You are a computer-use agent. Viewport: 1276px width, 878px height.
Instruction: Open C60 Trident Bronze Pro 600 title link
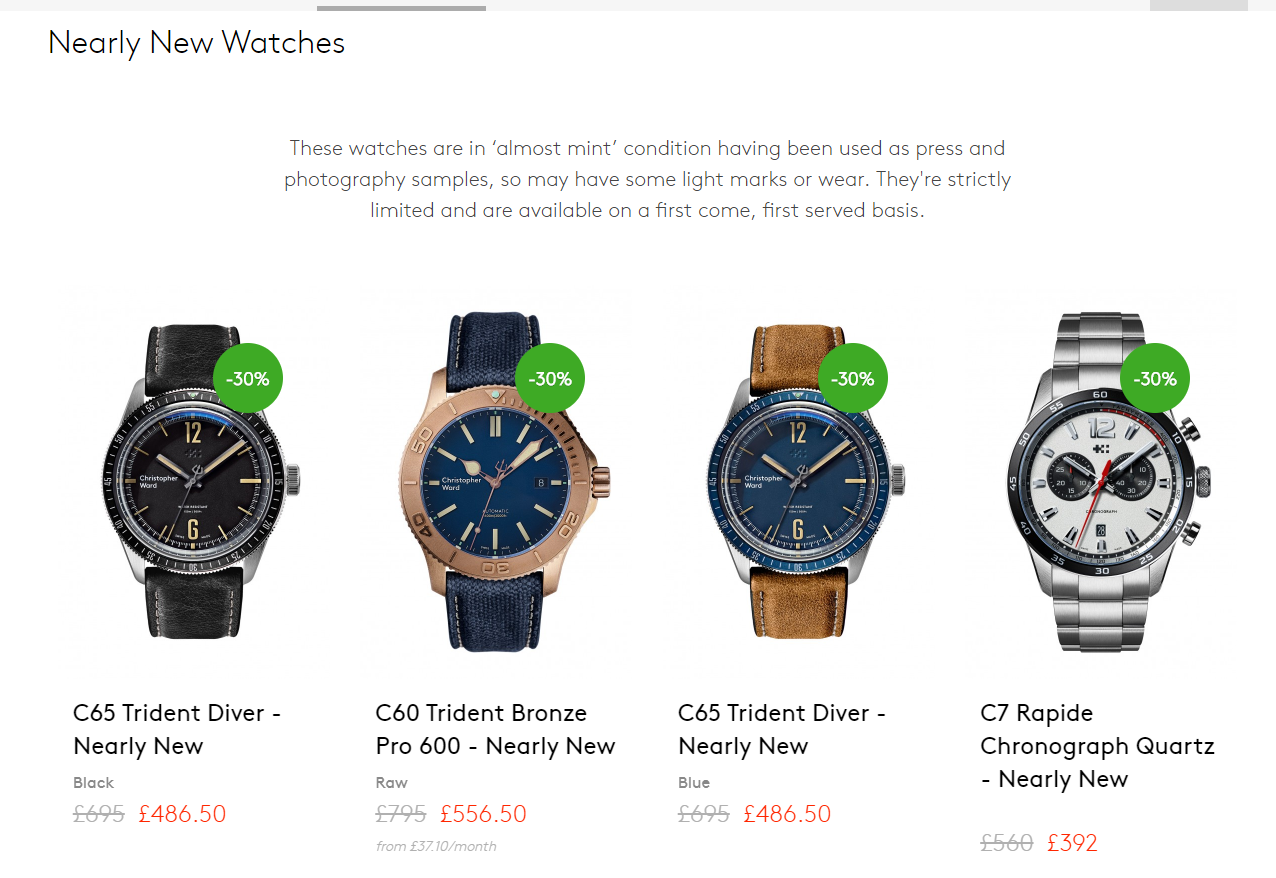click(495, 729)
